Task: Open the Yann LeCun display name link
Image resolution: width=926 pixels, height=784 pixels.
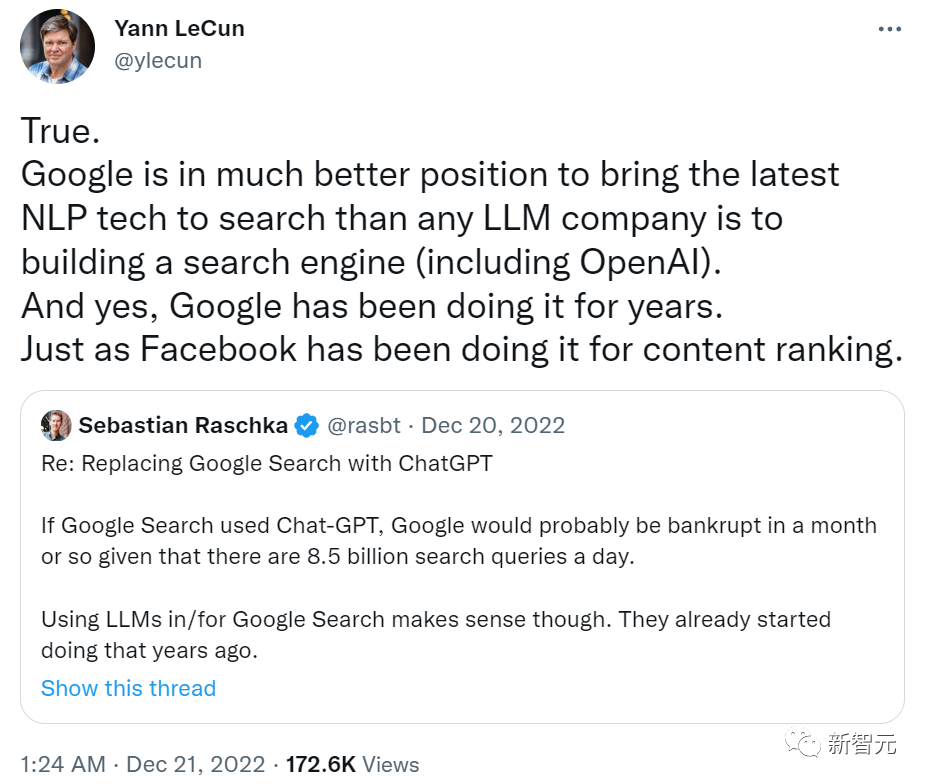Action: 179,29
